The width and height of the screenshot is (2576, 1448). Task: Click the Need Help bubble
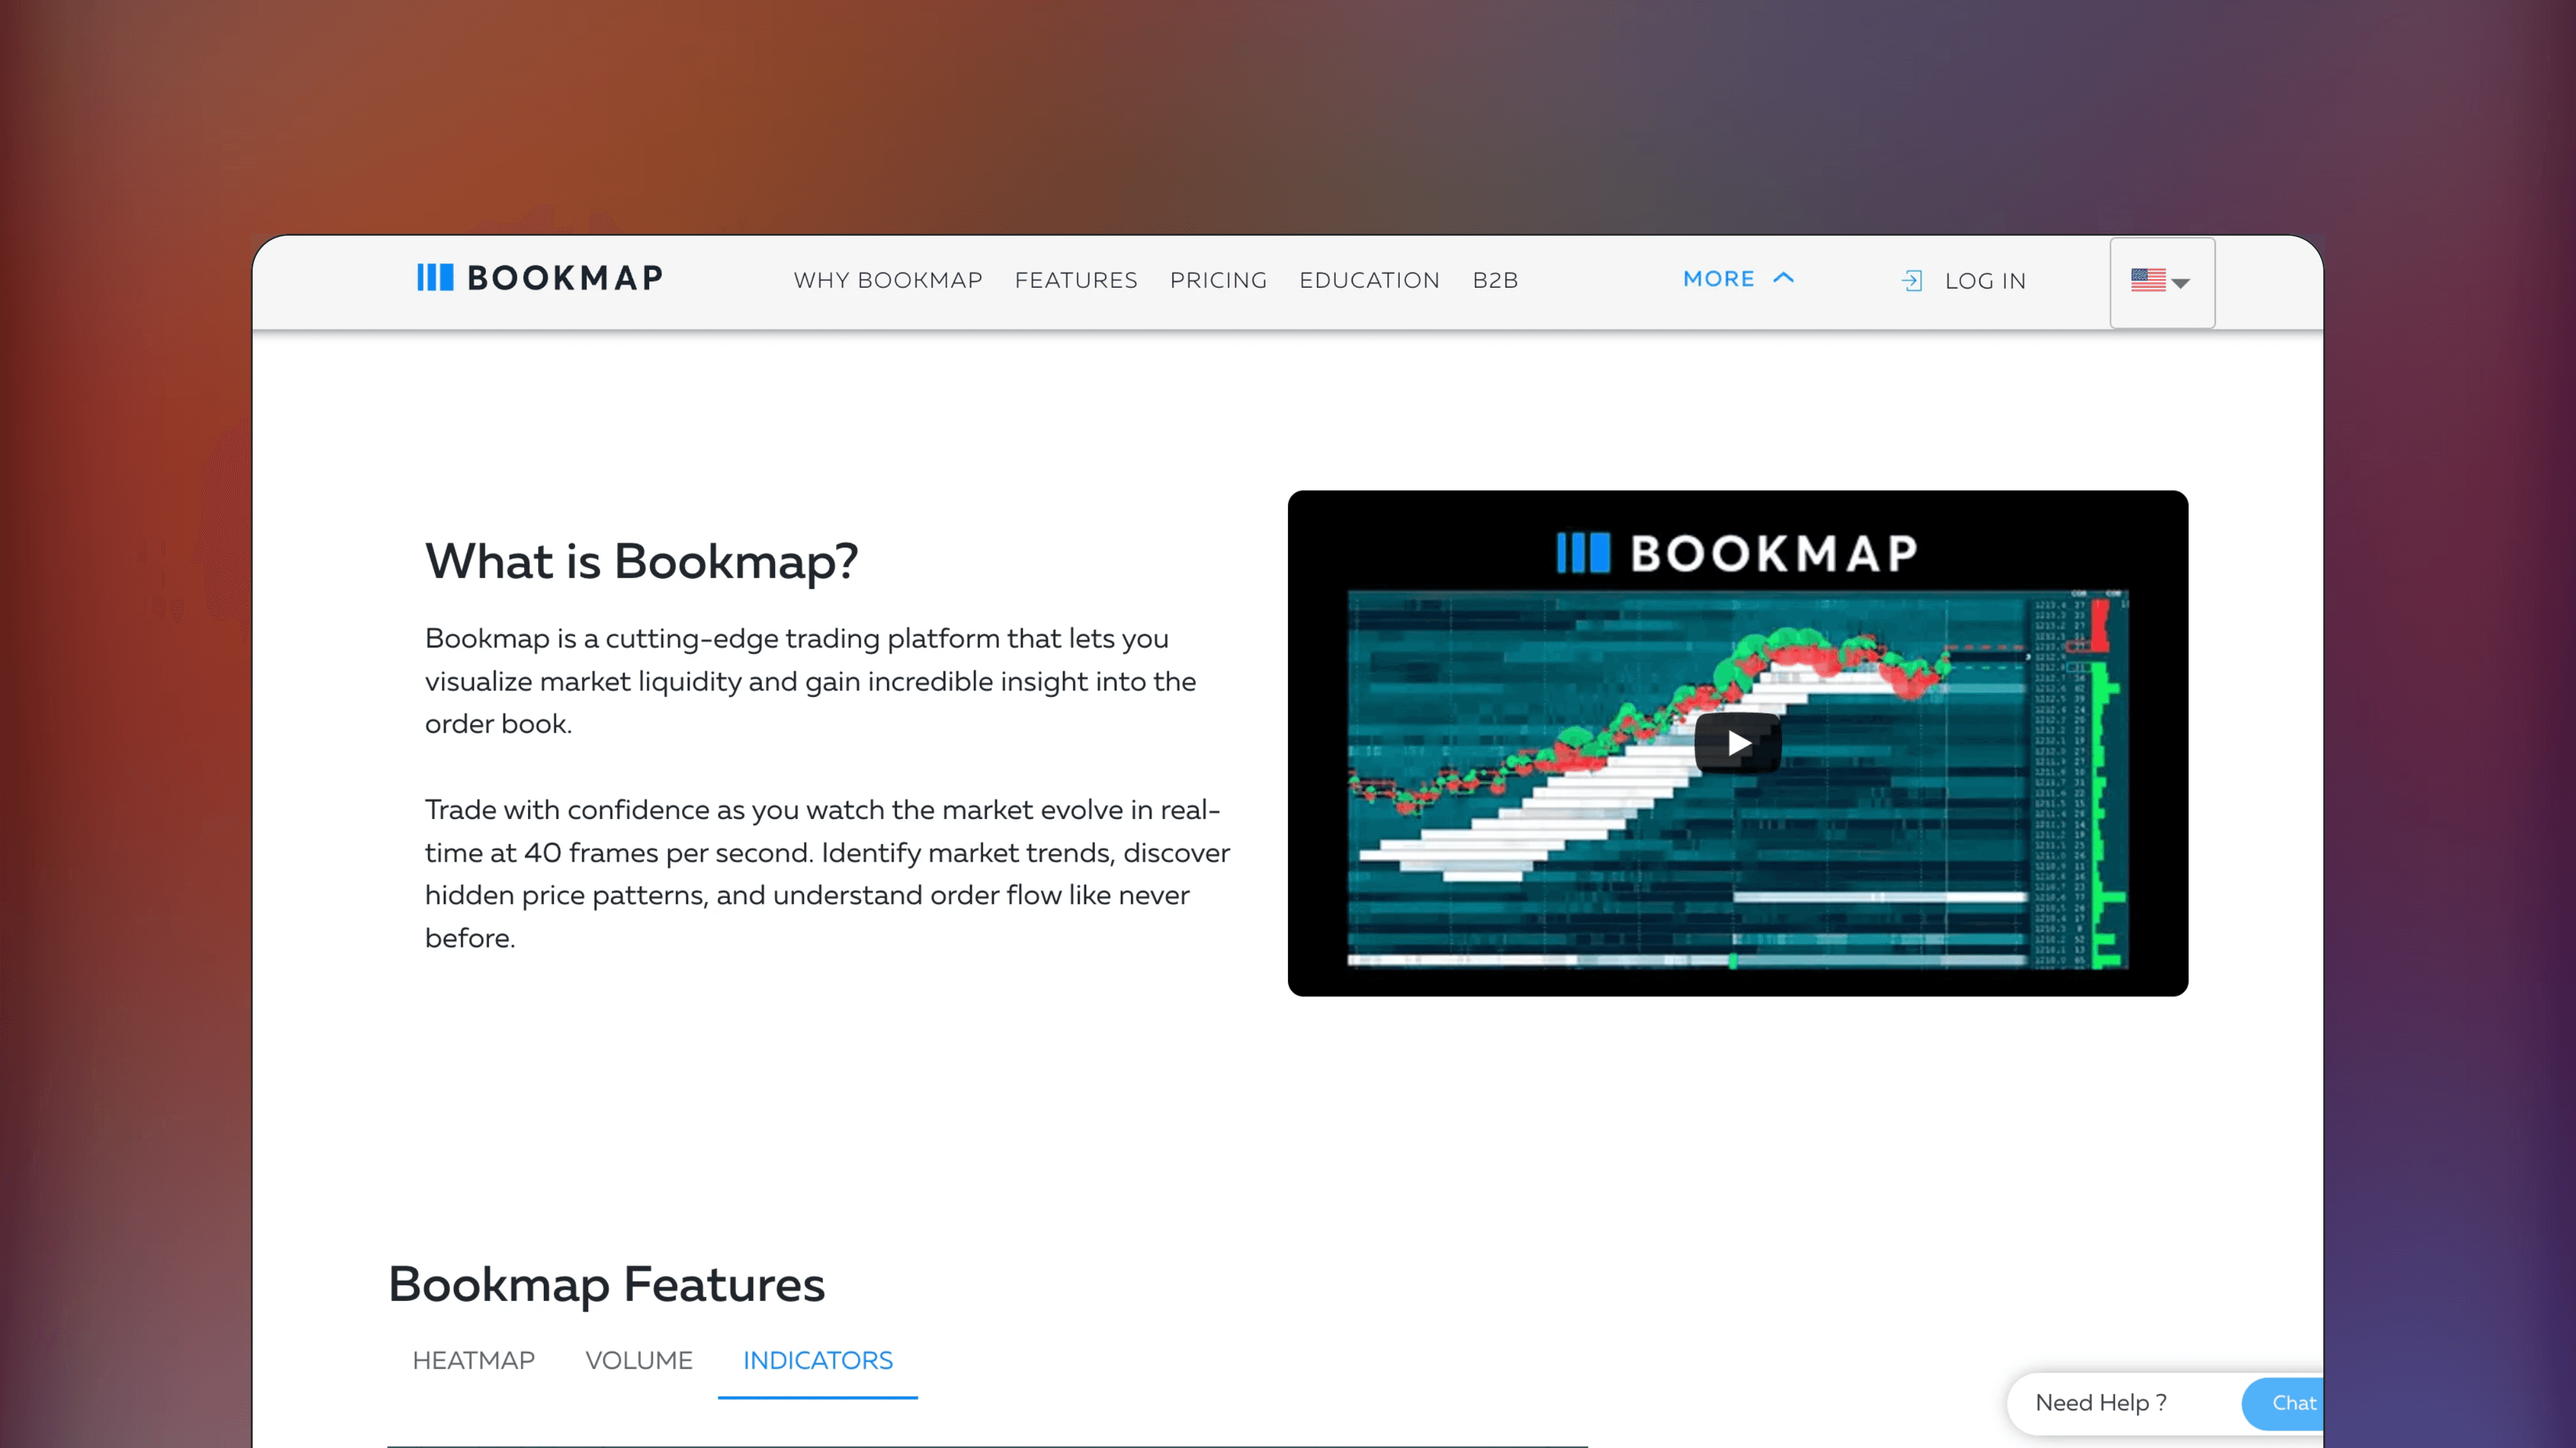(2101, 1403)
